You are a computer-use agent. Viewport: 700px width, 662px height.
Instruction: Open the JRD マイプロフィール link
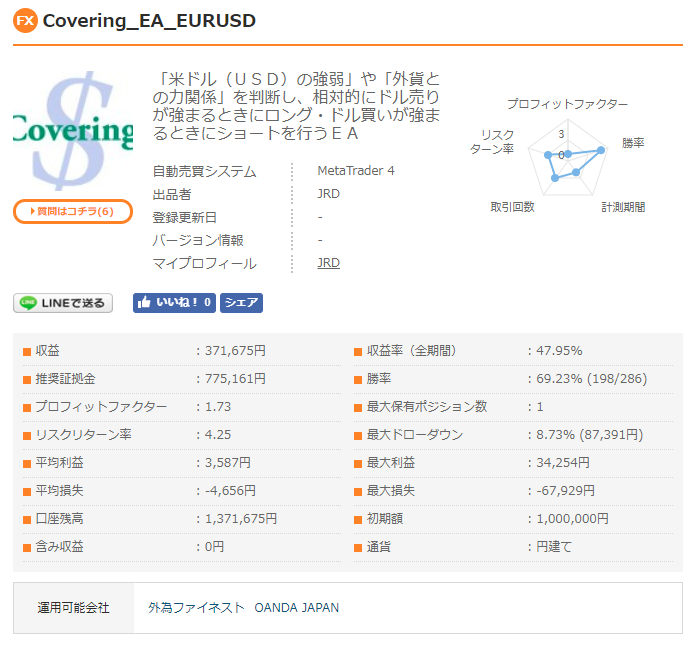click(329, 263)
